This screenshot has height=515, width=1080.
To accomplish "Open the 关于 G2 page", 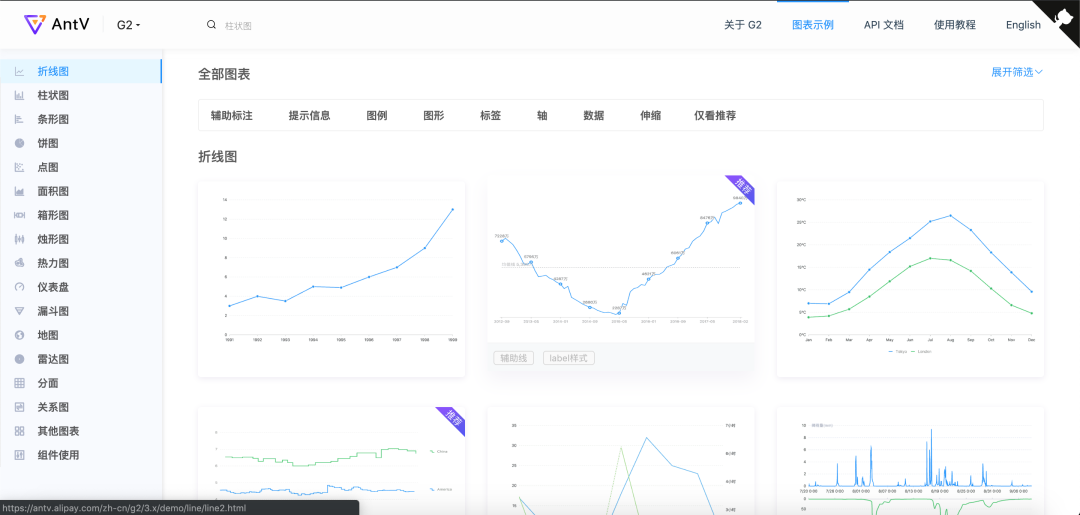I will (742, 25).
